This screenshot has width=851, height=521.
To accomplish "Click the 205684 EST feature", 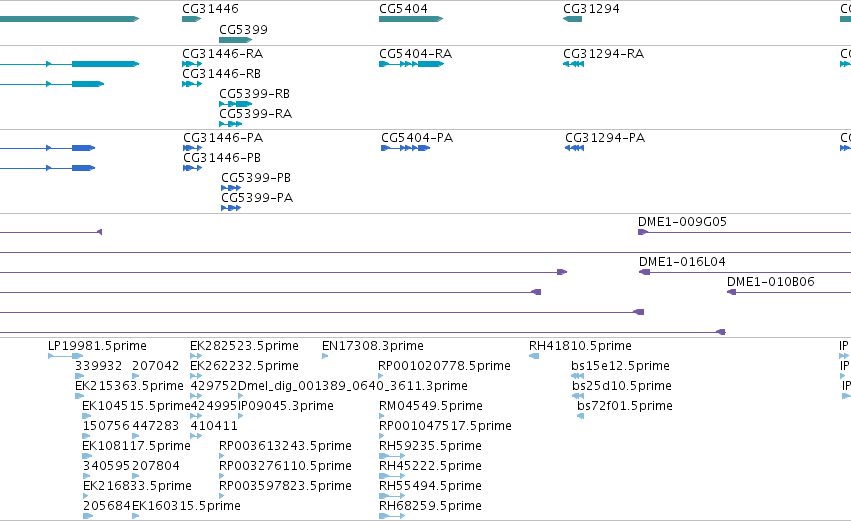I will 88,517.
